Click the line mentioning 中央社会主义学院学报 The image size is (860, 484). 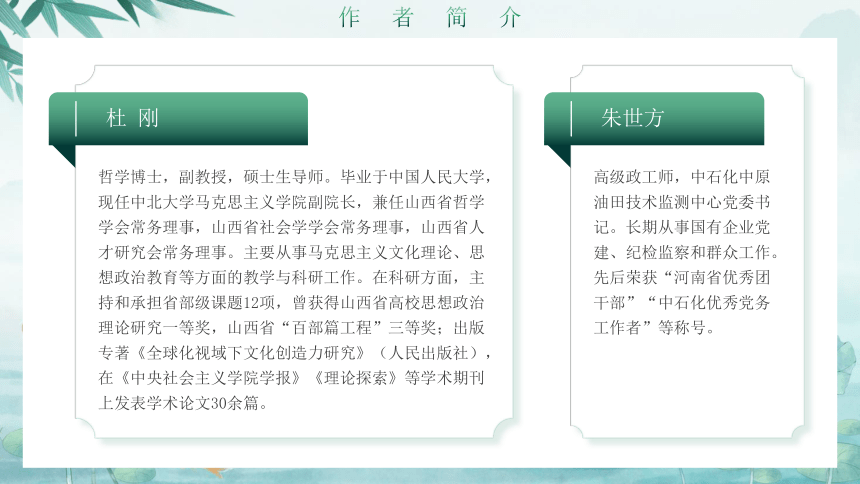(291, 378)
